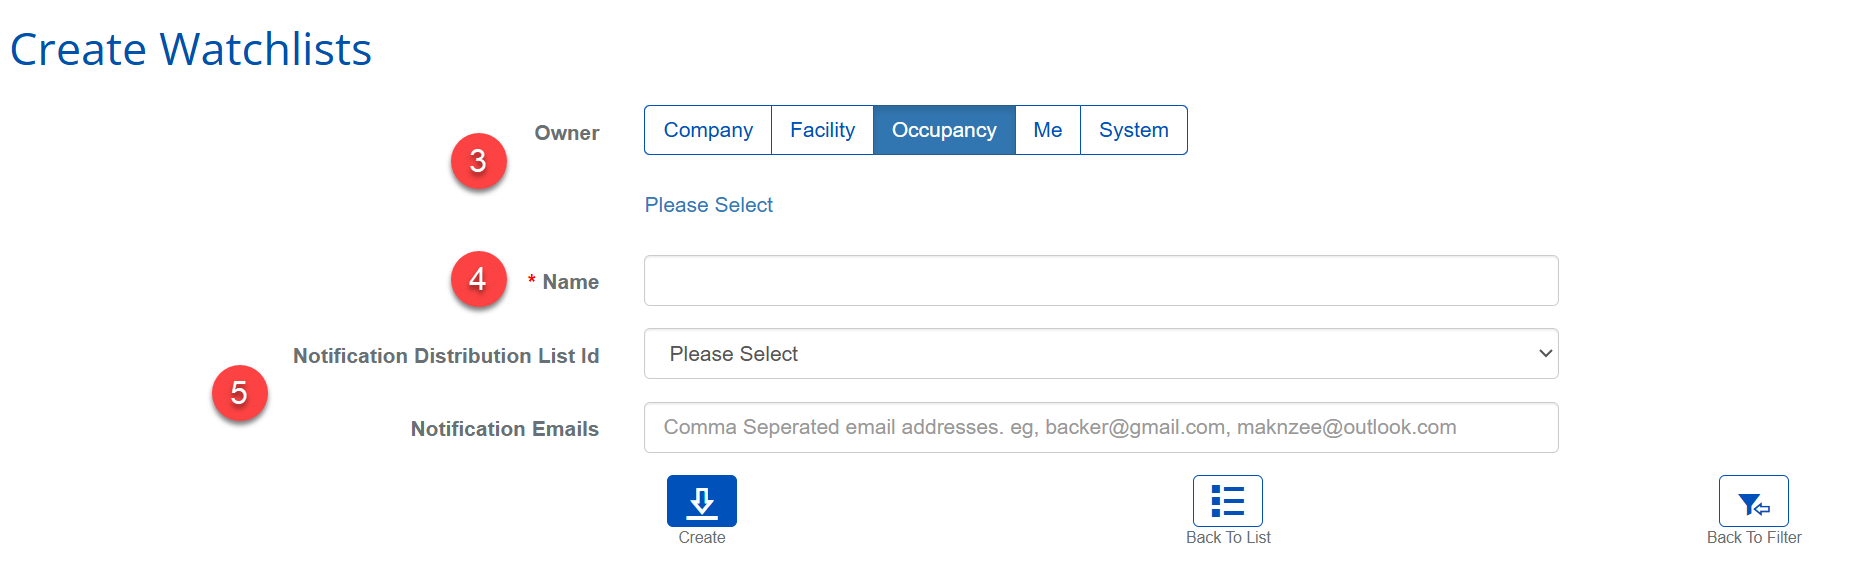Click the Create Watchlists page heading
Viewport: 1869px width, 586px height.
pos(191,49)
